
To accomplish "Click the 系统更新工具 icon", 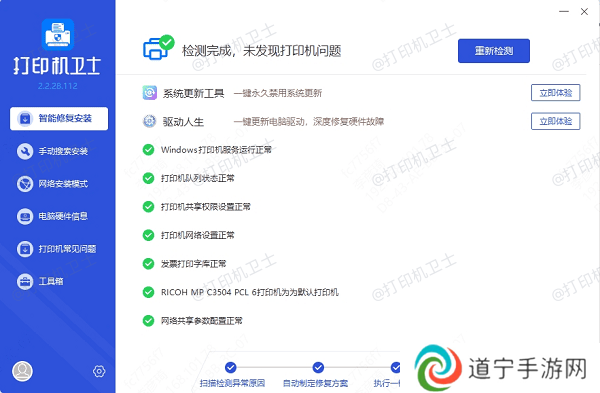I will tap(150, 93).
